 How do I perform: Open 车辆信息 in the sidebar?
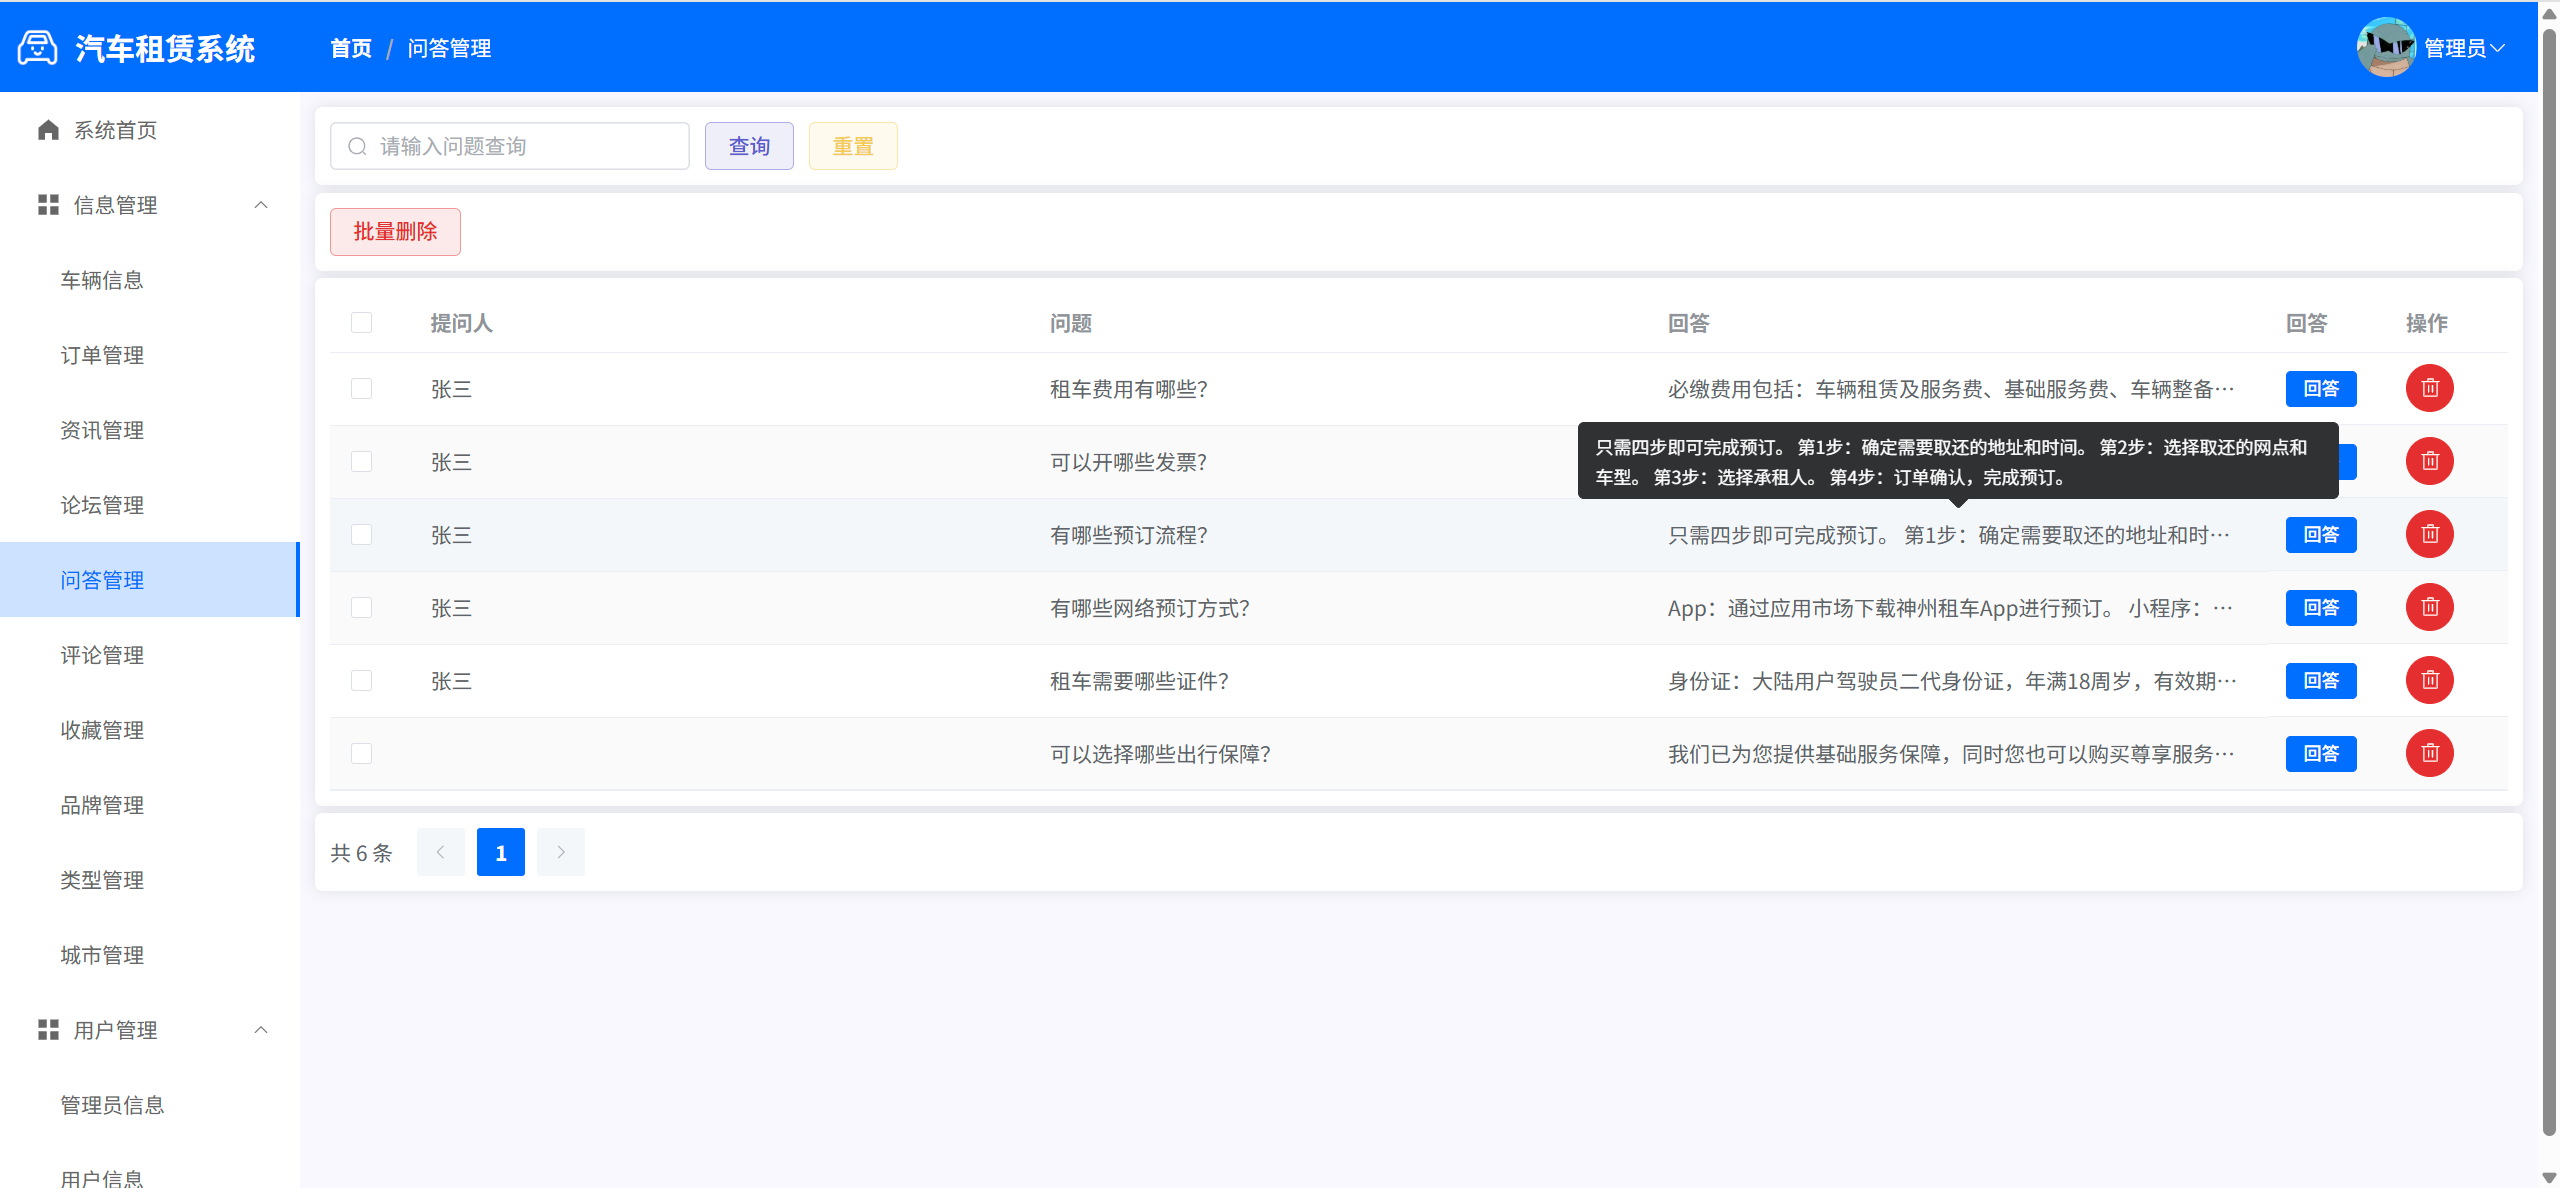click(x=102, y=280)
